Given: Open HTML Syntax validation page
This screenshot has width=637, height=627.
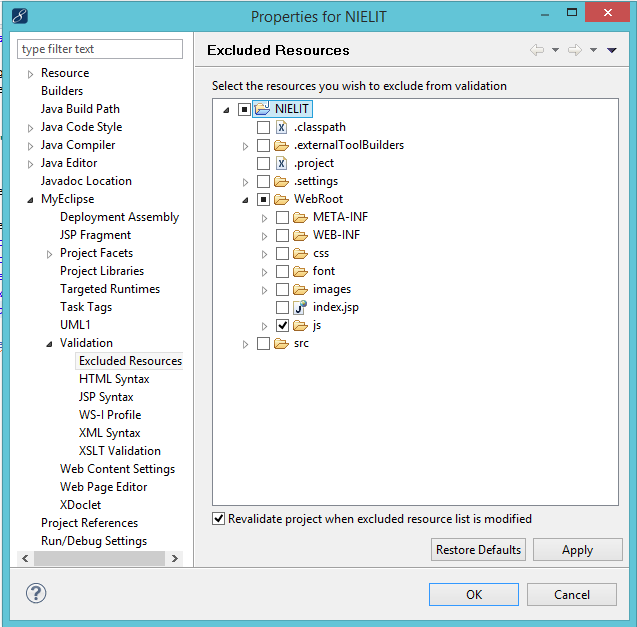Looking at the screenshot, I should tap(114, 379).
